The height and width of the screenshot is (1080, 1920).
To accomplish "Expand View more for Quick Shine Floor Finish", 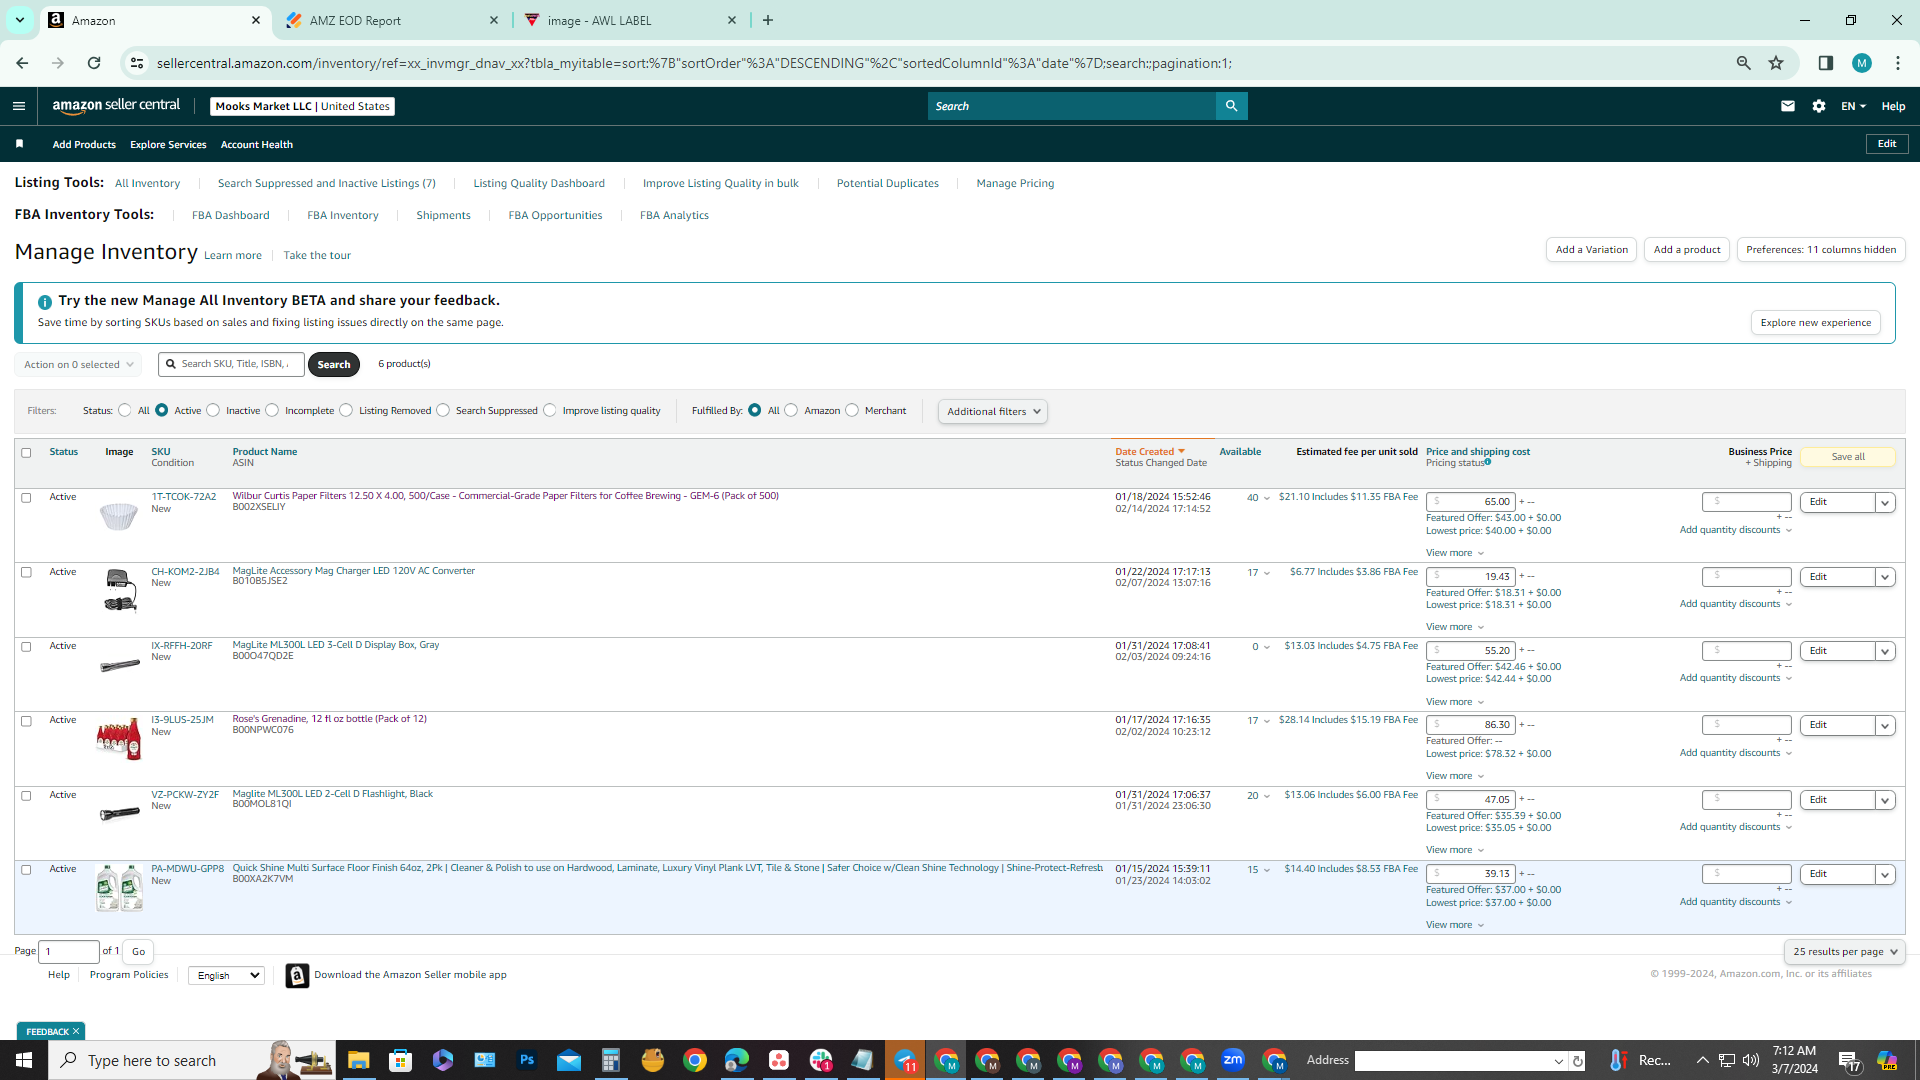I will pyautogui.click(x=1455, y=925).
